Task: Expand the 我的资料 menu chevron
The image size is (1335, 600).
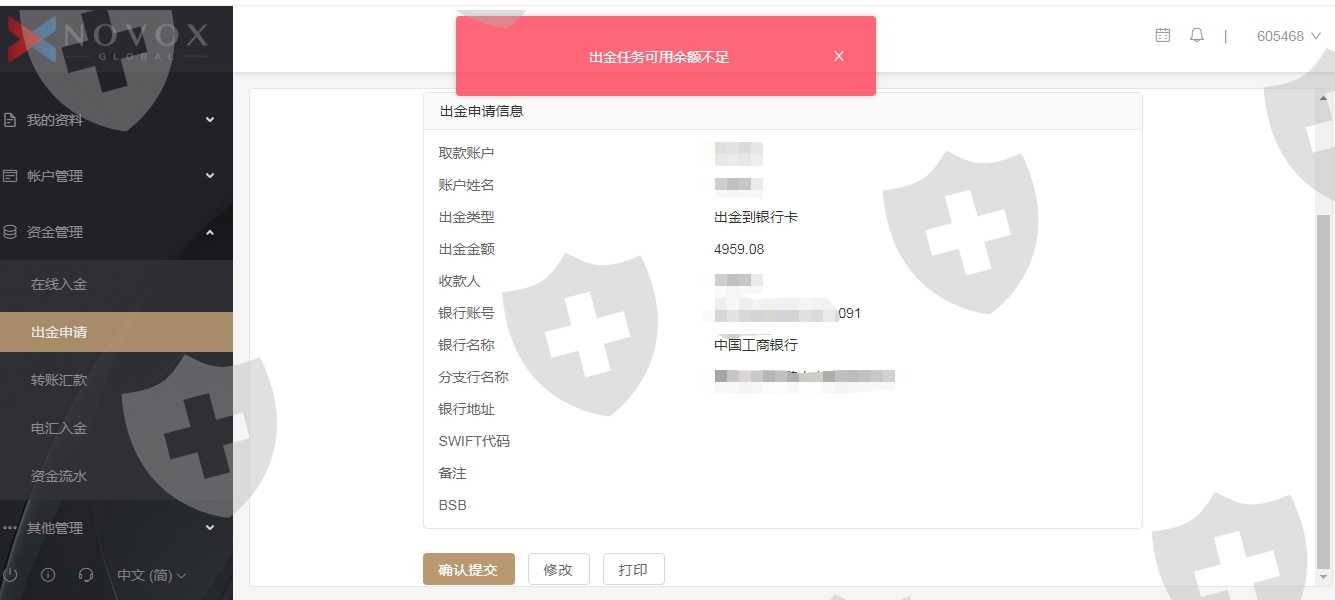Action: pos(210,120)
